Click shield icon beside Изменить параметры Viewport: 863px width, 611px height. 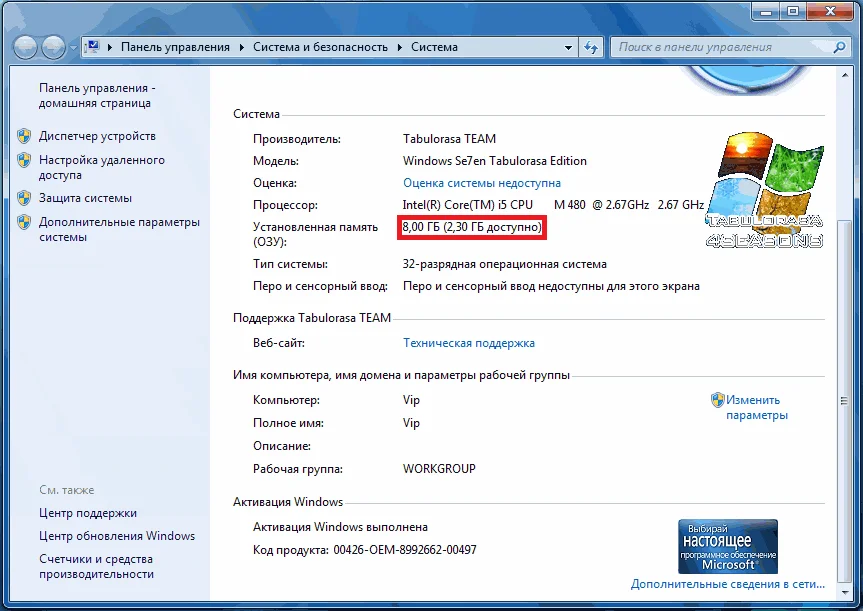click(x=717, y=400)
